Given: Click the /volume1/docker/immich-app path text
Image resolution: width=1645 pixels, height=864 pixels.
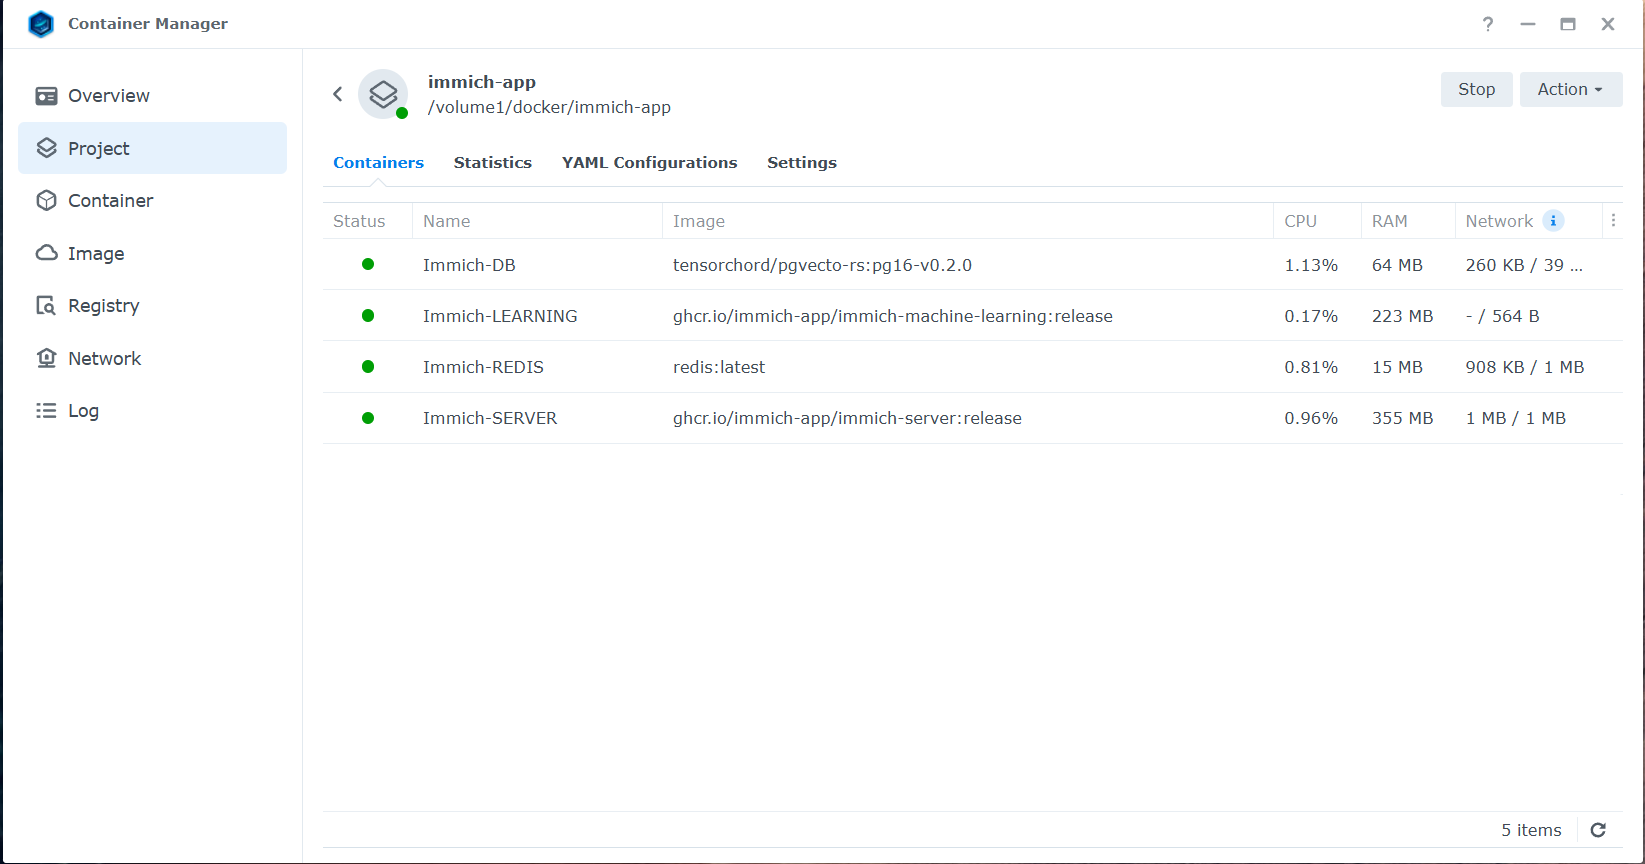Looking at the screenshot, I should point(549,107).
